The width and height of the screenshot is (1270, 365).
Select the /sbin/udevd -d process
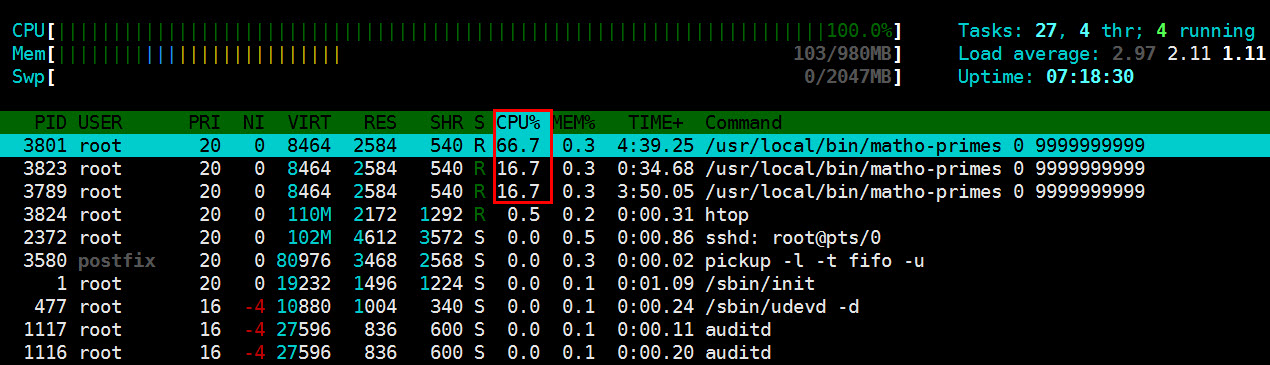click(x=635, y=307)
